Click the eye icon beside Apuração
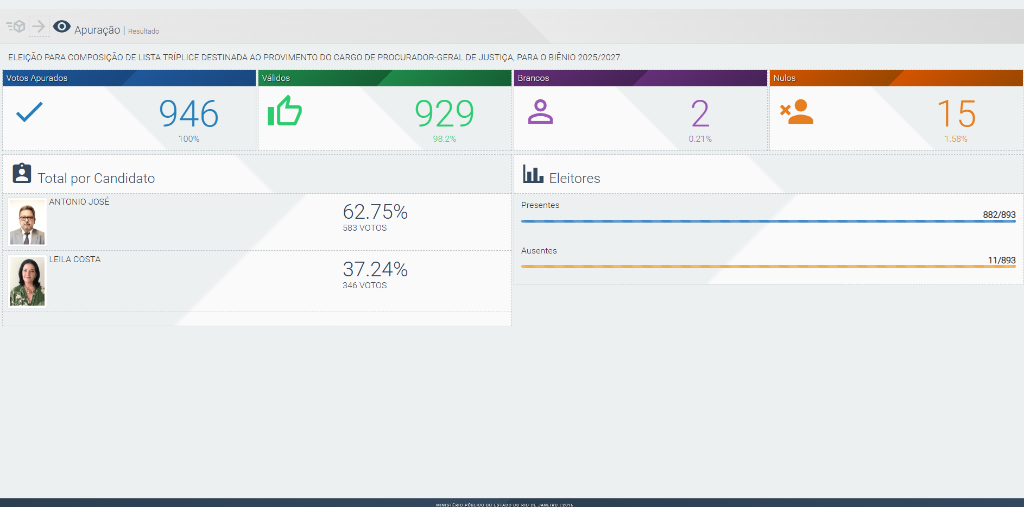Image resolution: width=1024 pixels, height=507 pixels. [x=62, y=27]
